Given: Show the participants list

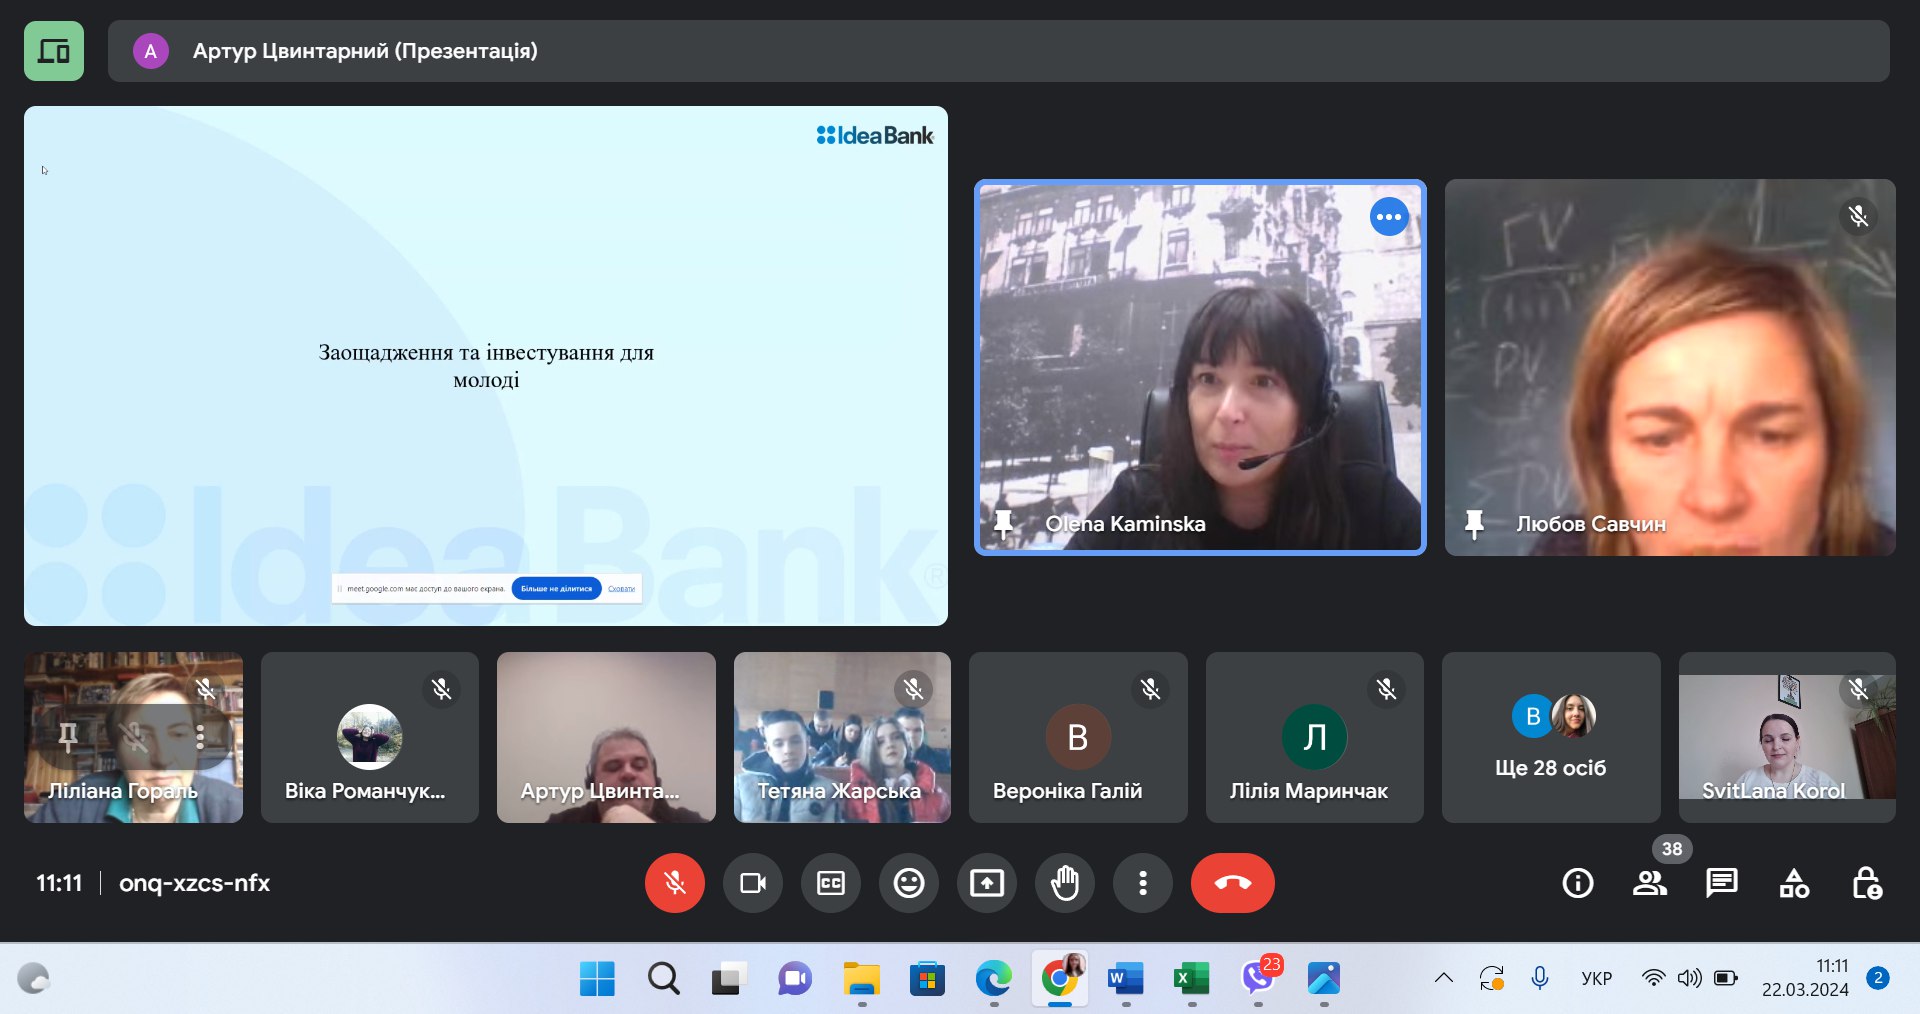Looking at the screenshot, I should 1649,883.
